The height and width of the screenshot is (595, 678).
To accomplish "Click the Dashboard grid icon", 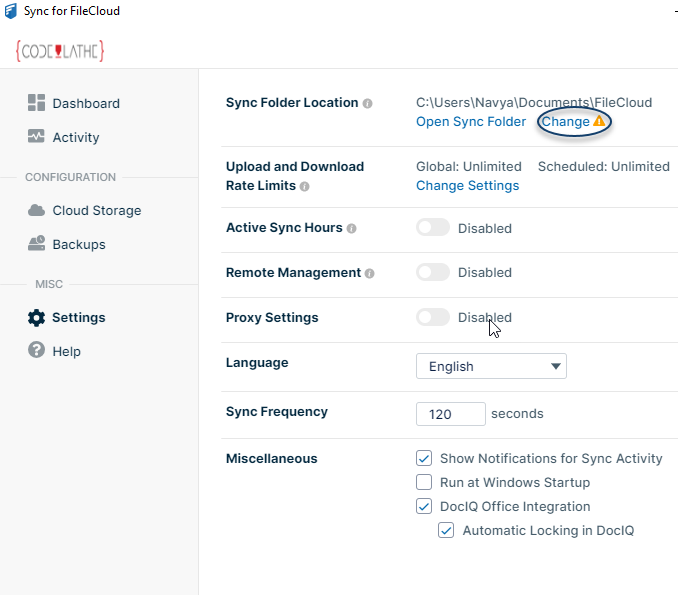I will pos(36,103).
